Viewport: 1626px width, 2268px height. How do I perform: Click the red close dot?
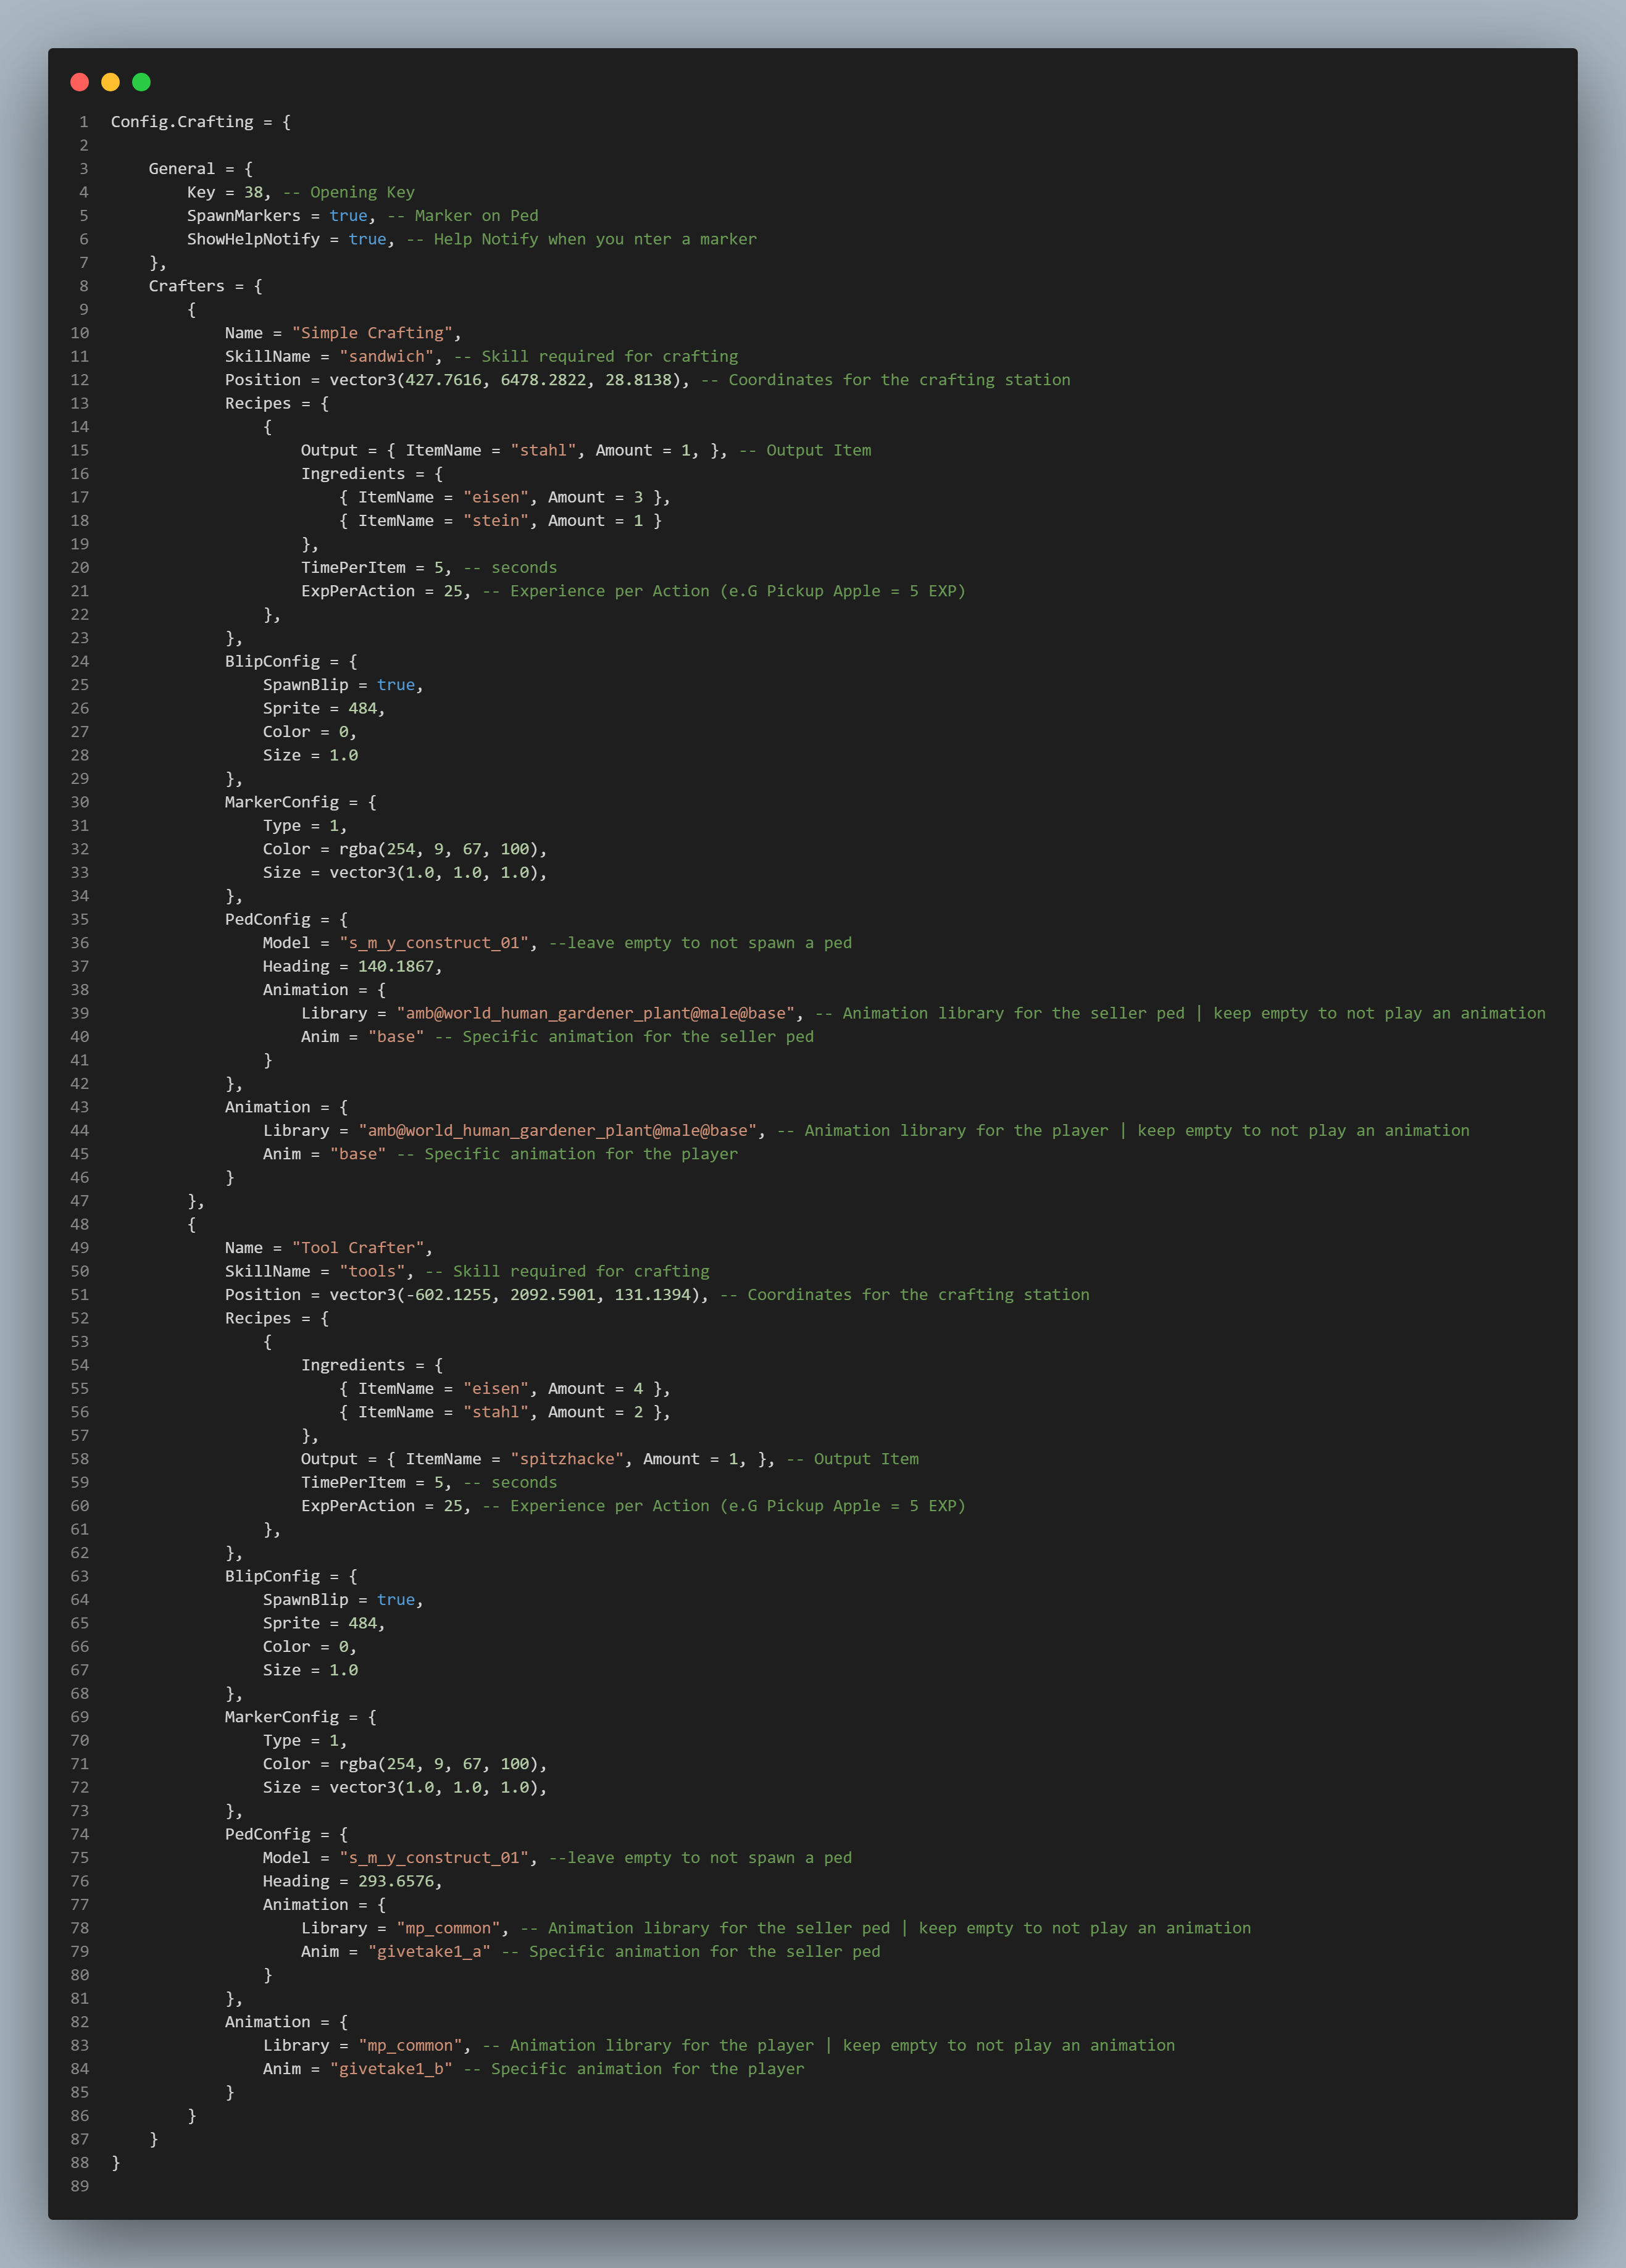pos(80,82)
